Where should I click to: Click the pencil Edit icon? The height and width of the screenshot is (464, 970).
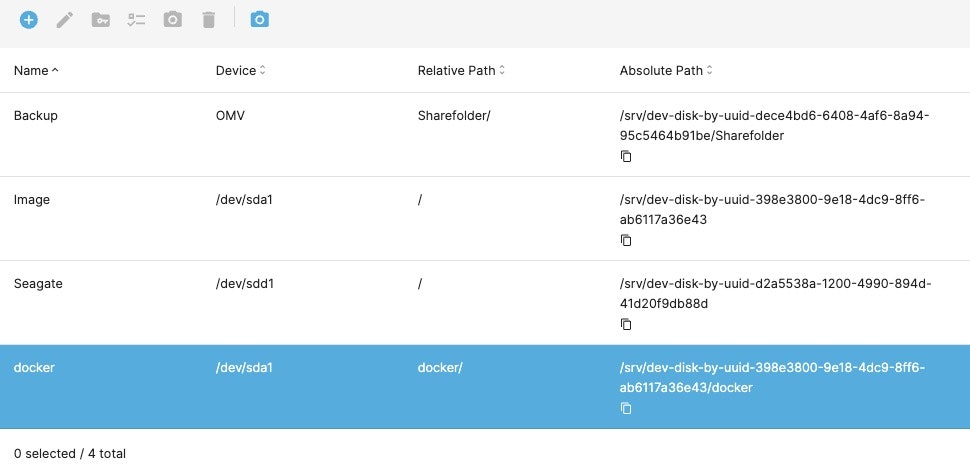[65, 19]
